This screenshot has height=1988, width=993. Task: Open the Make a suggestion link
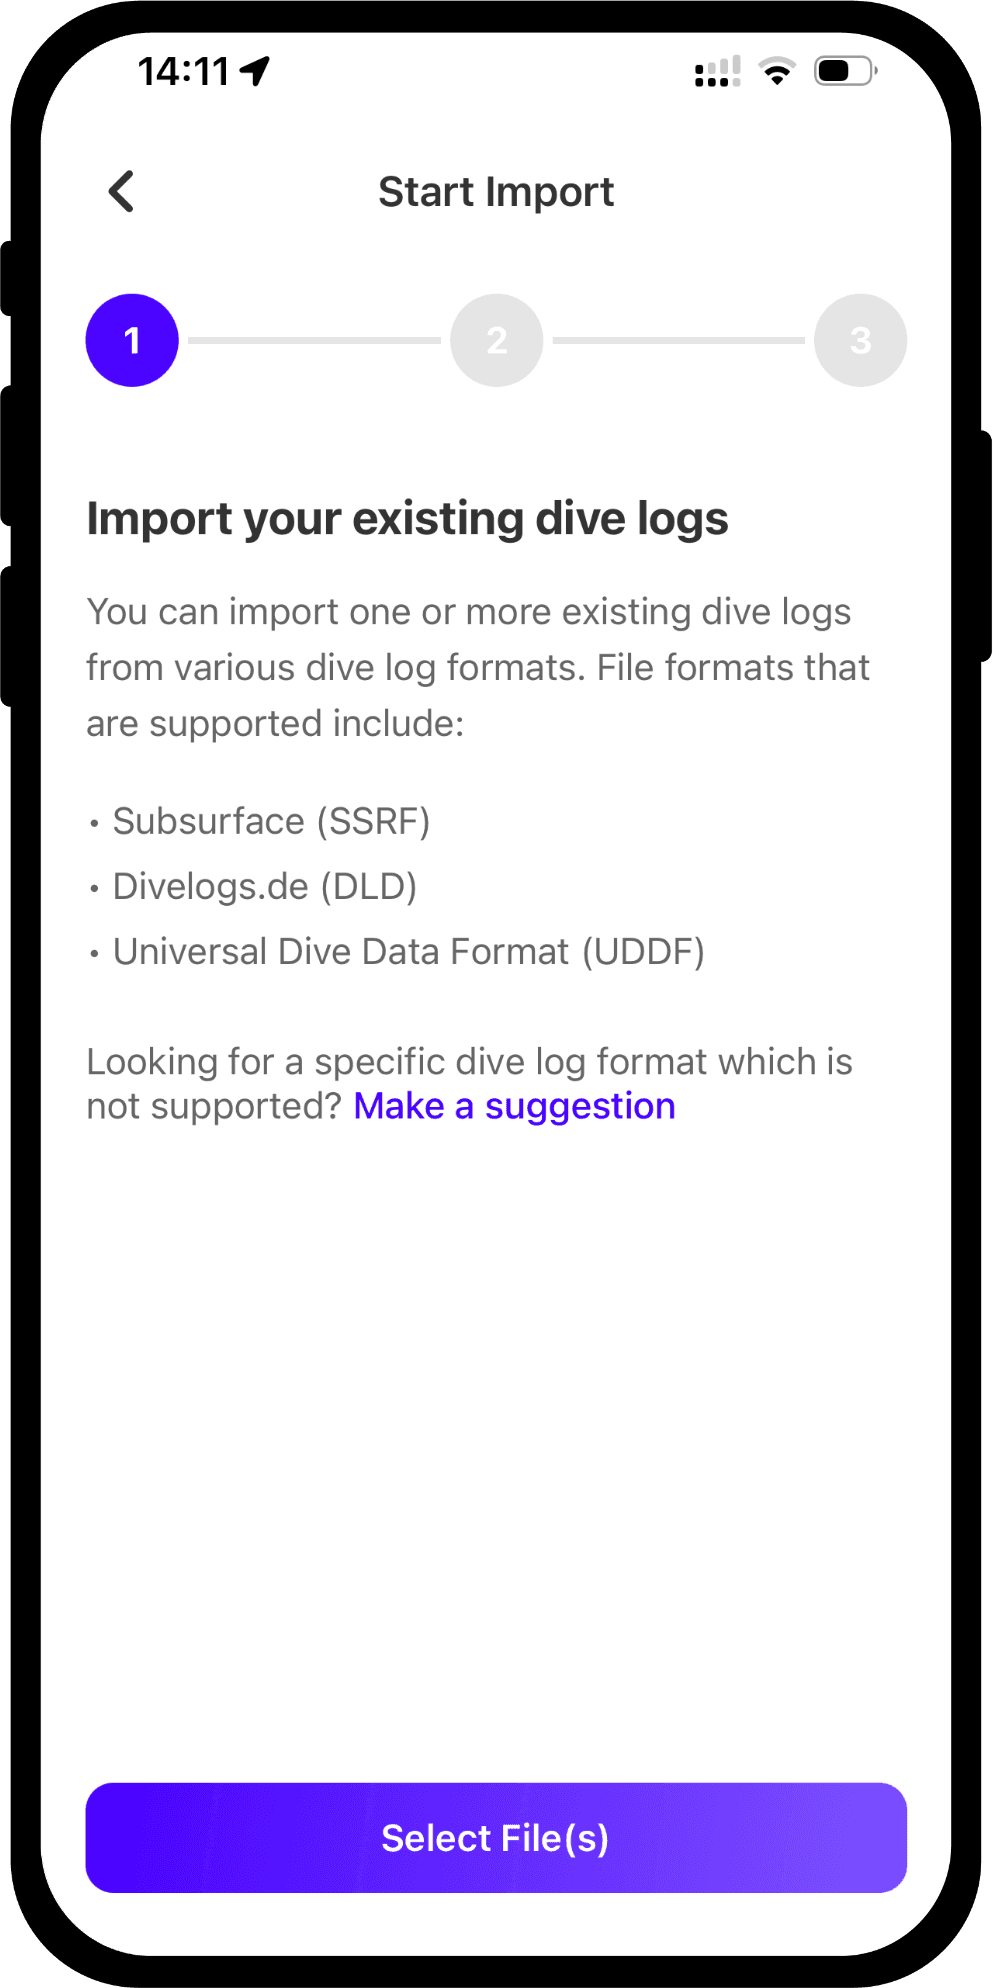coord(514,1105)
